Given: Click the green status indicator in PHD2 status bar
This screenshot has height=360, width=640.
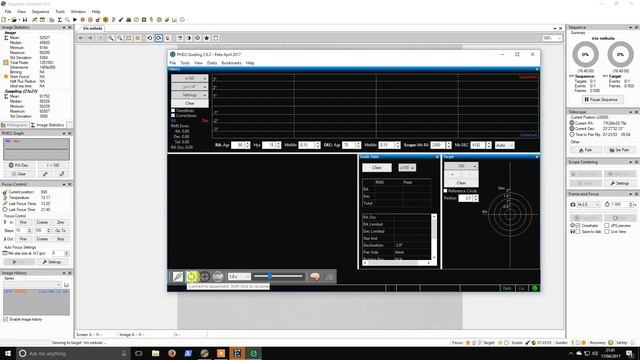Looking at the screenshot, I should [535, 288].
